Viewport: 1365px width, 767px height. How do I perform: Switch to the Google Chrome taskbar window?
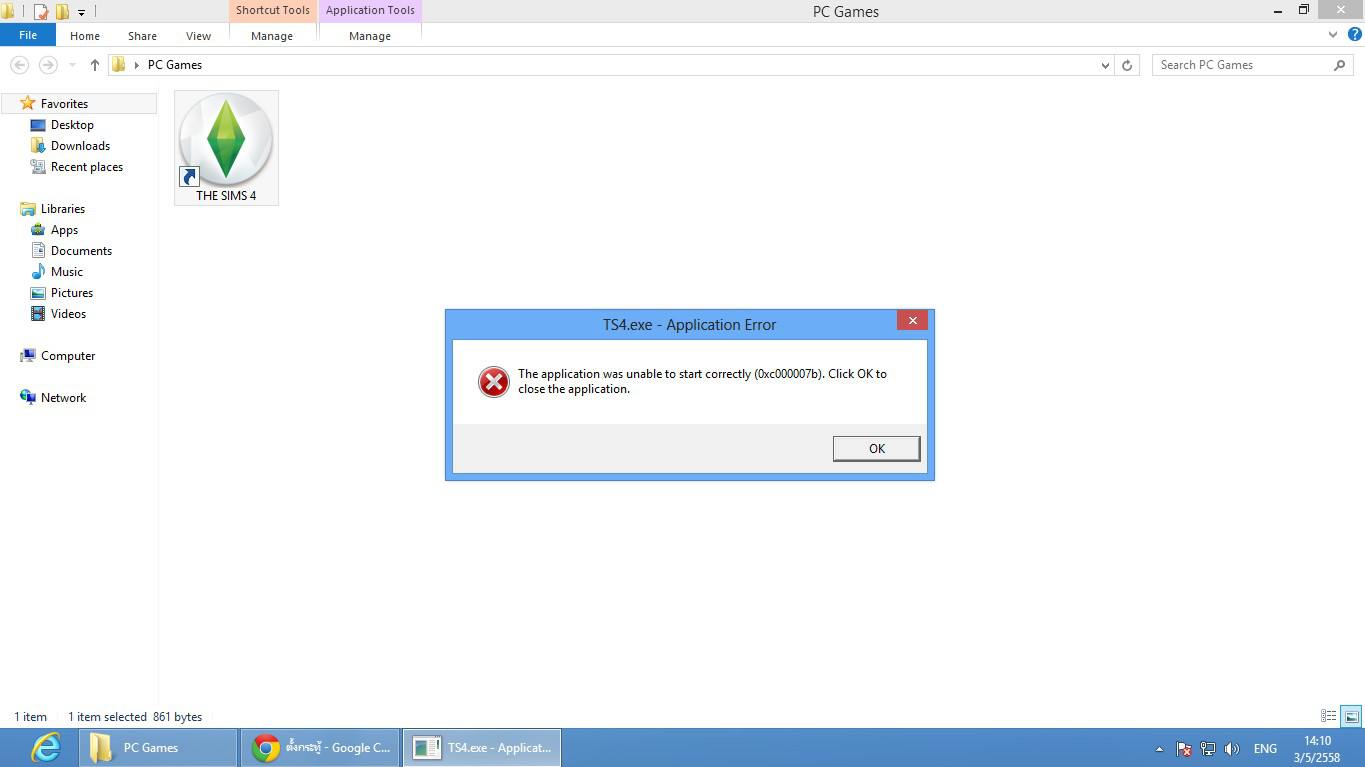coord(320,748)
